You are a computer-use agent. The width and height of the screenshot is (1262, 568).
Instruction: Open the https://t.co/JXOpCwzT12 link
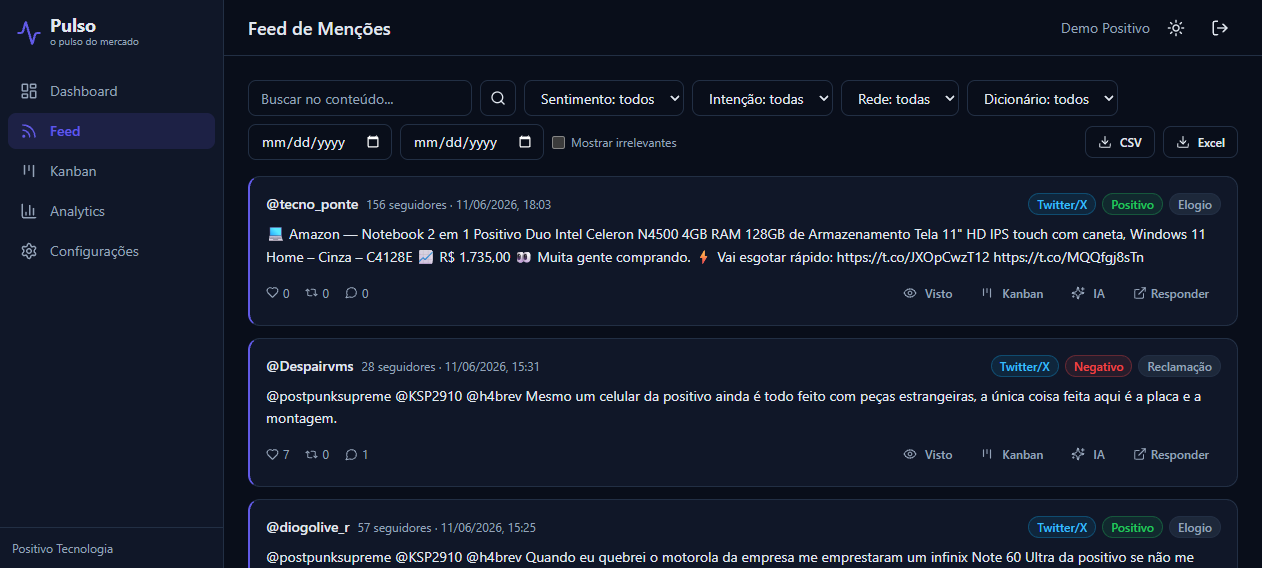(912, 257)
